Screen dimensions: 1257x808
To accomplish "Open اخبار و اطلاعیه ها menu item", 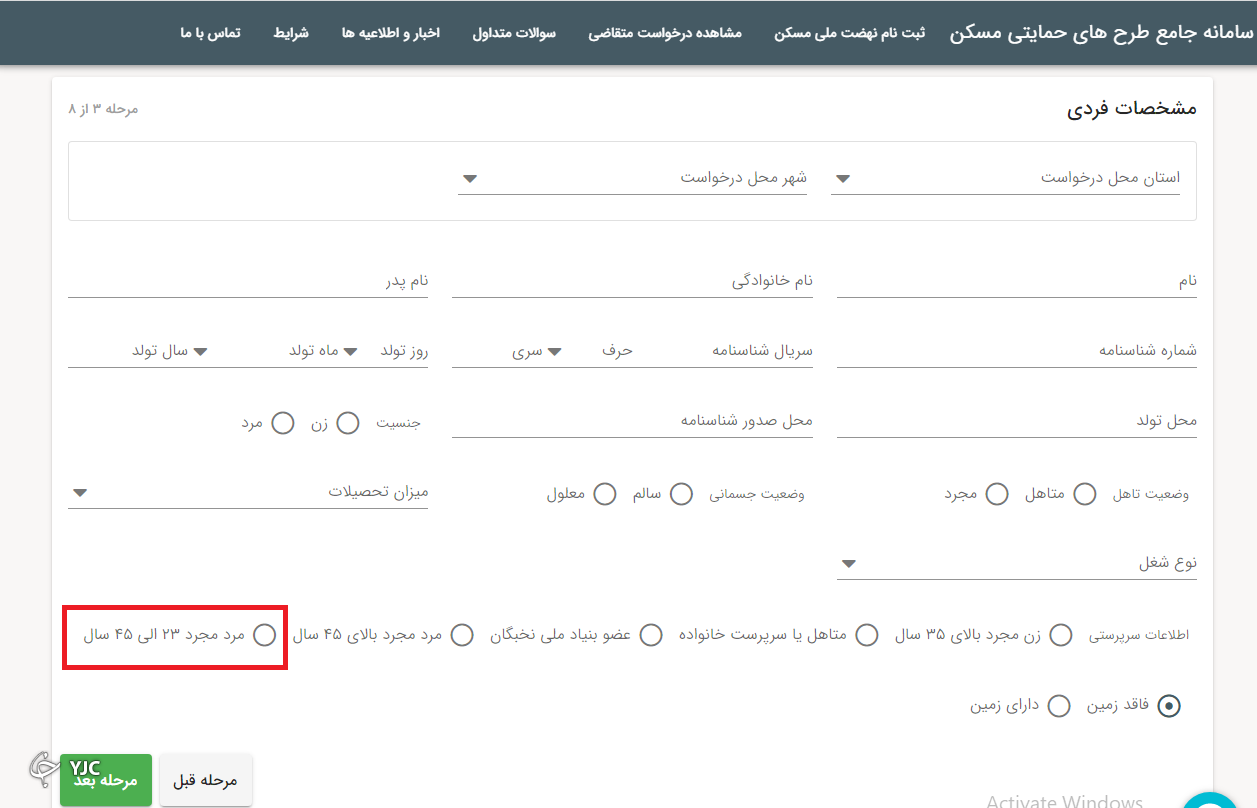I will point(391,33).
